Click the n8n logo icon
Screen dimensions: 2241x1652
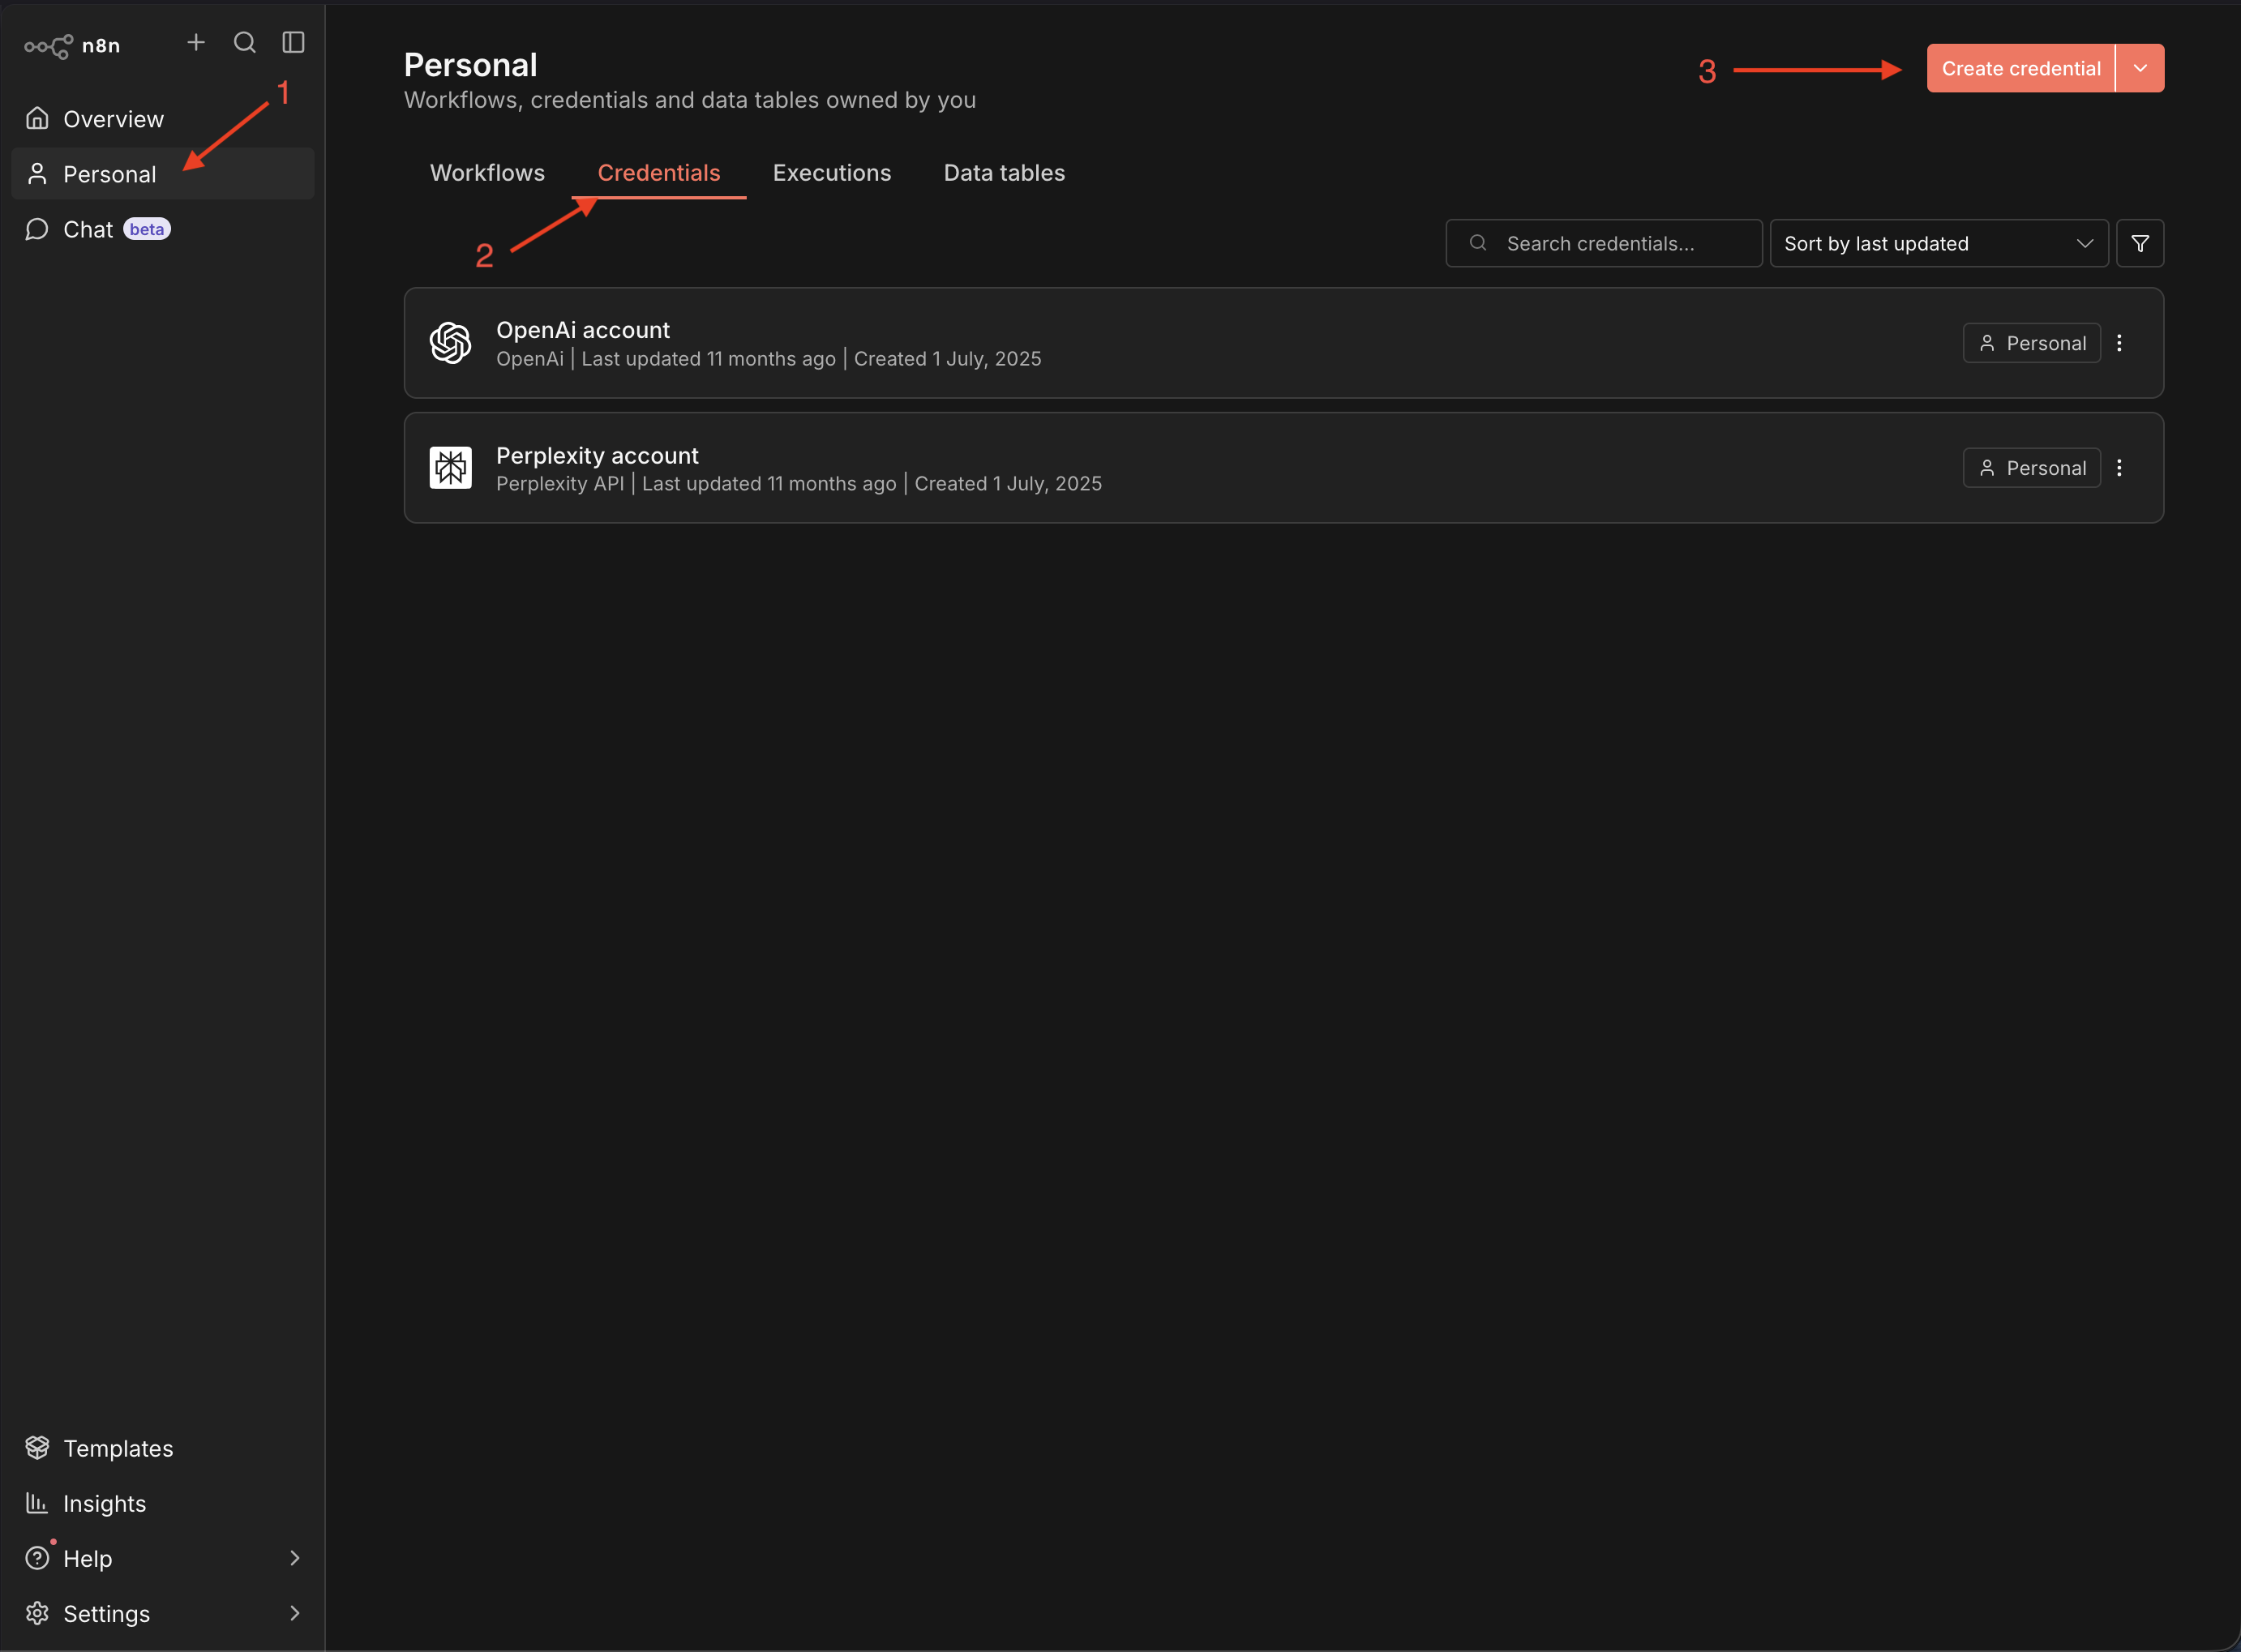tap(48, 46)
